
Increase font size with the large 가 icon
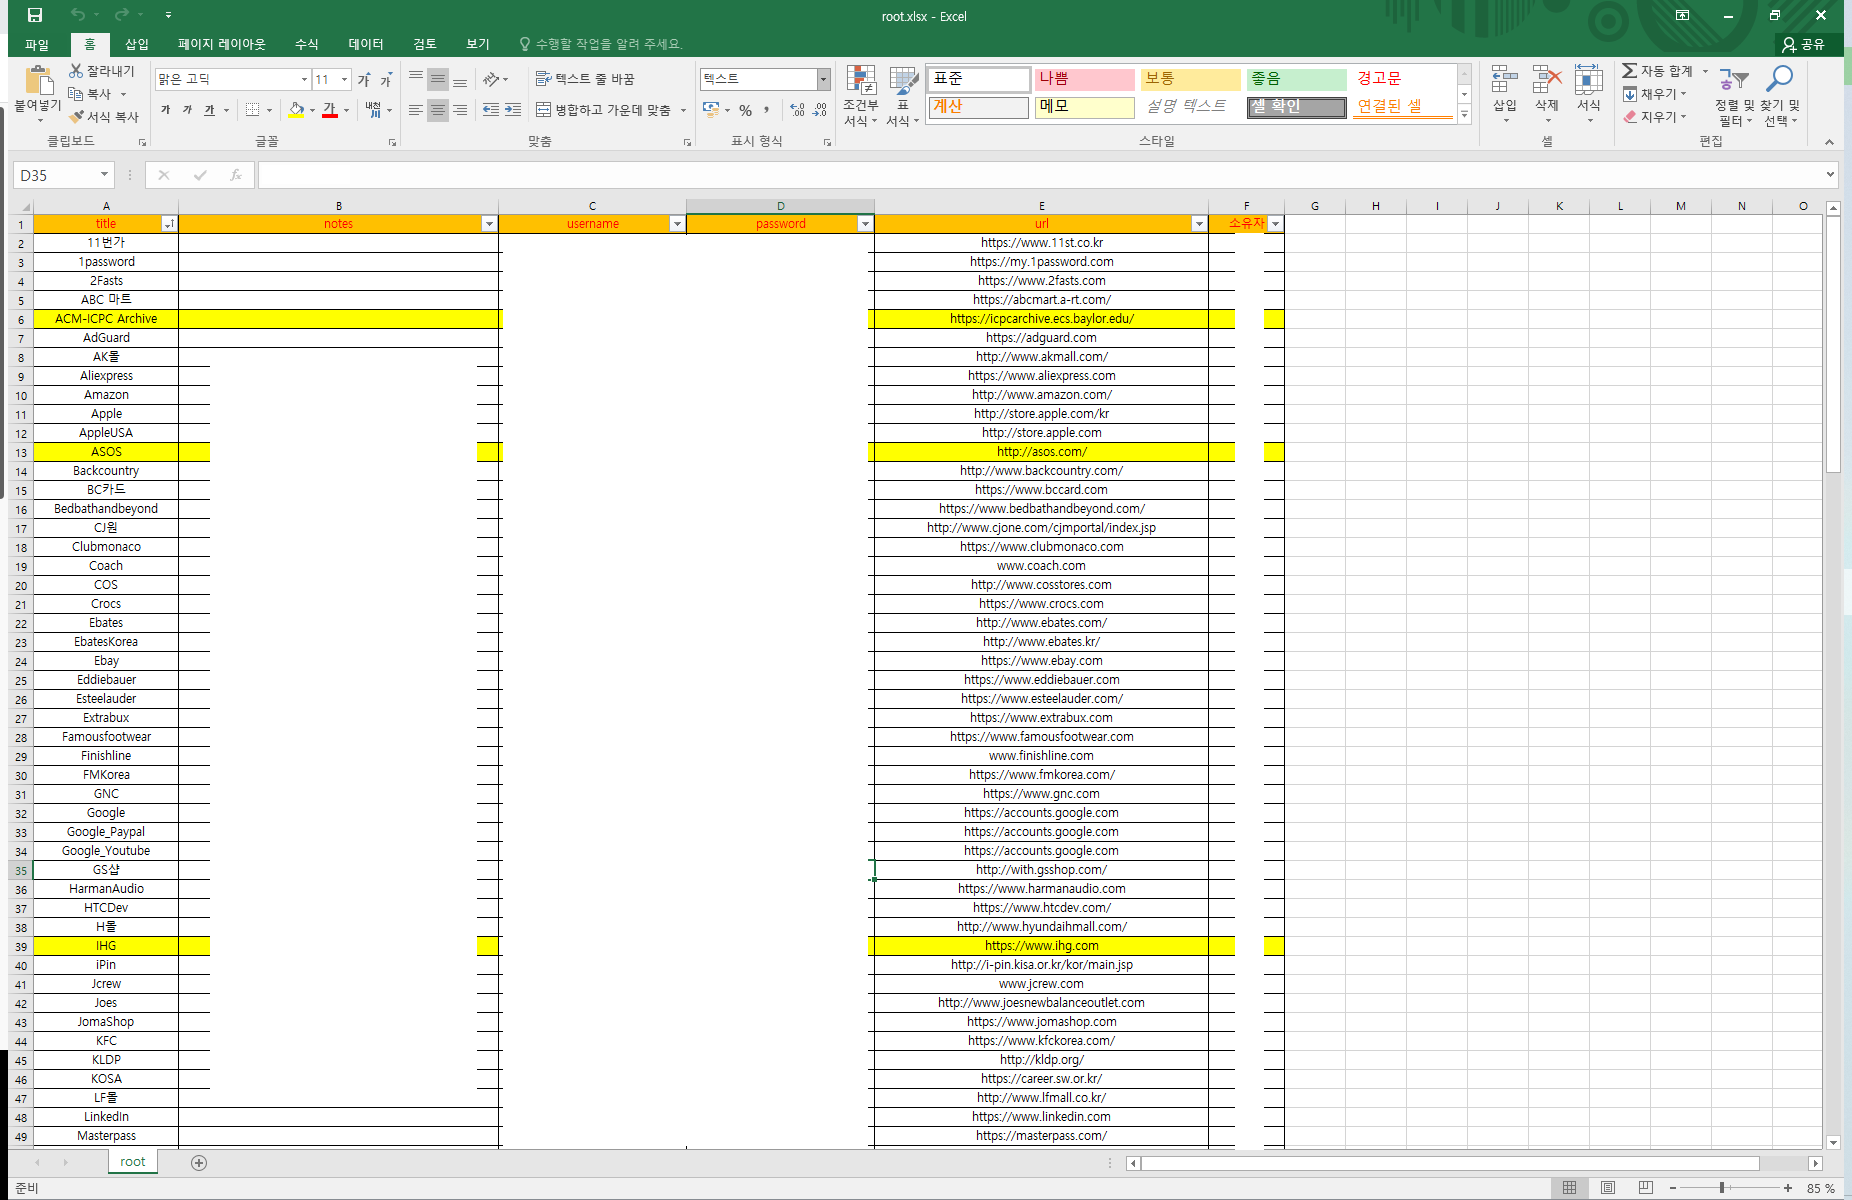pos(364,79)
